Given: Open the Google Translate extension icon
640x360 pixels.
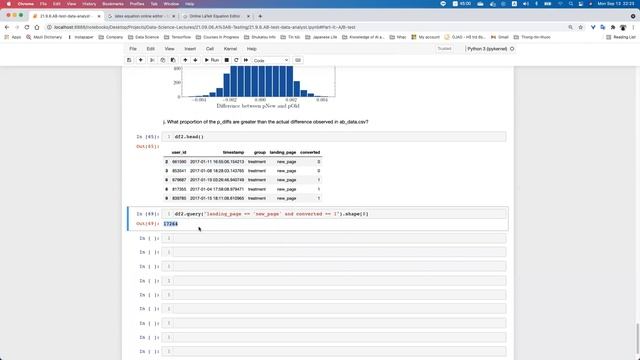Looking at the screenshot, I should [603, 27].
